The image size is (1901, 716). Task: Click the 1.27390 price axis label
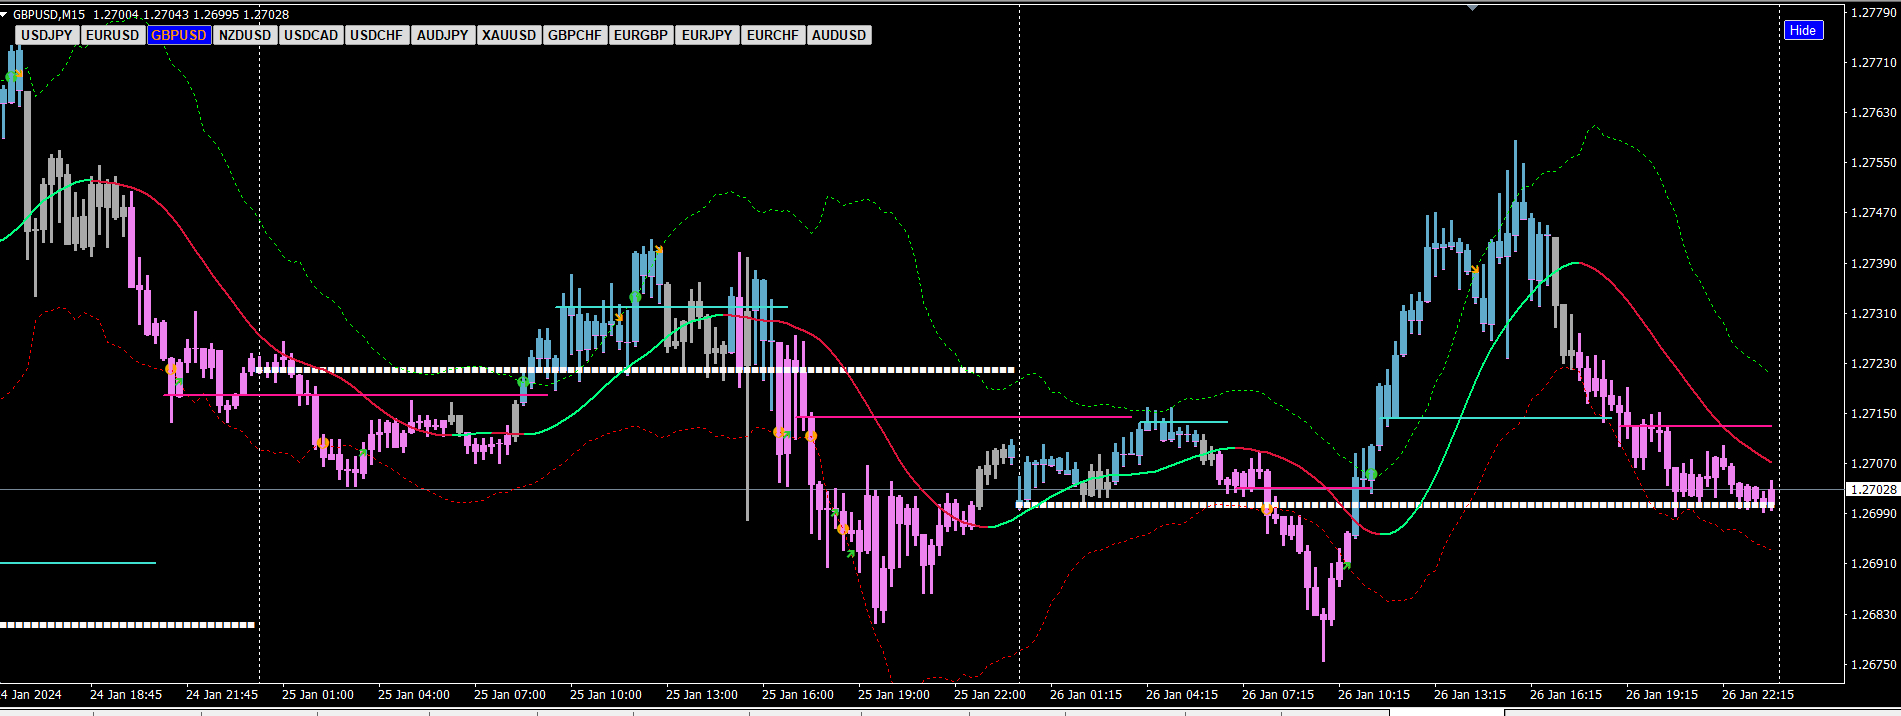click(1873, 263)
